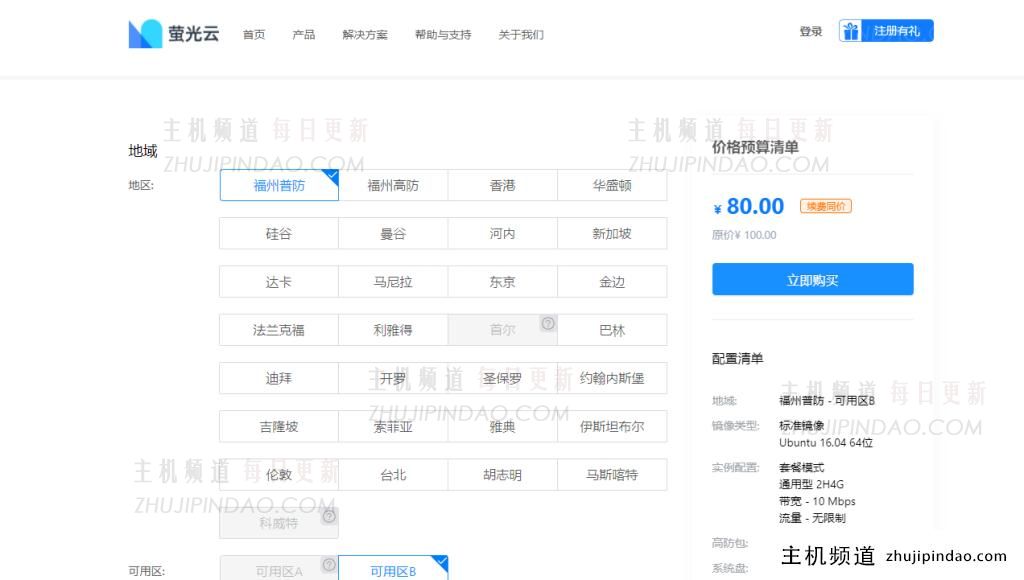The image size is (1024, 580).
Task: Select the 华盛顿 region
Action: pyautogui.click(x=613, y=185)
